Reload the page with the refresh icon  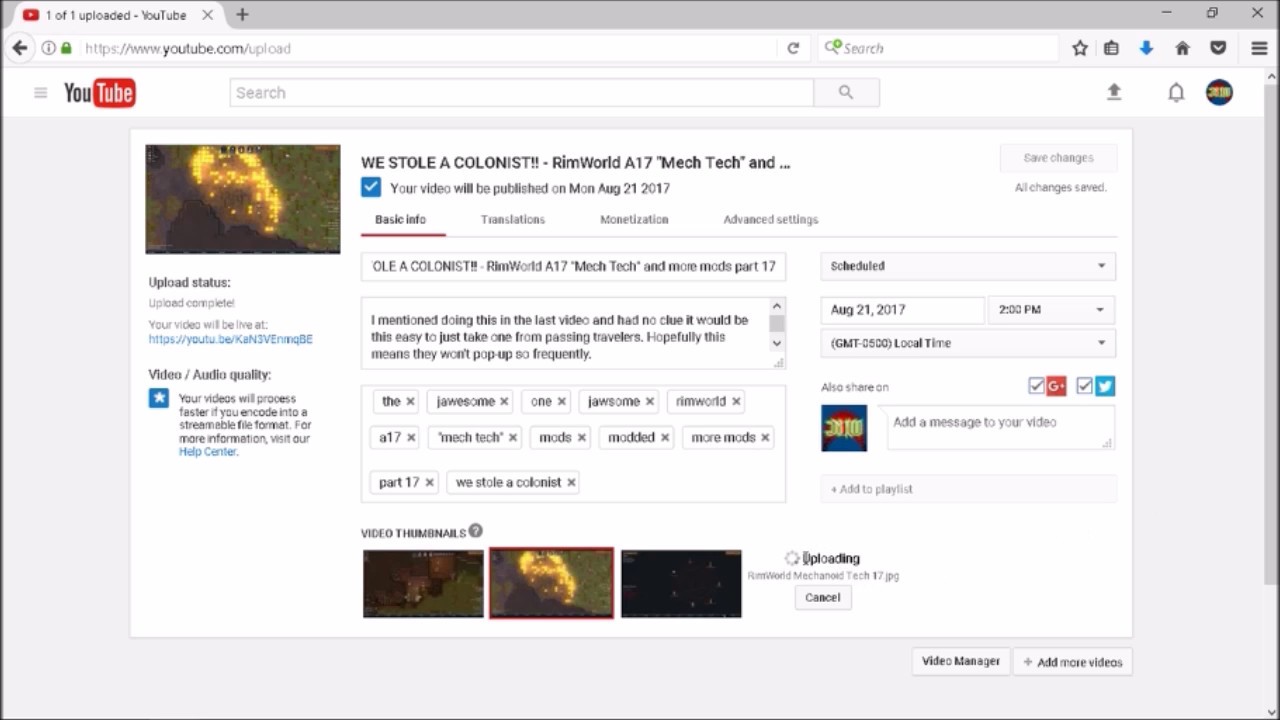(x=793, y=48)
